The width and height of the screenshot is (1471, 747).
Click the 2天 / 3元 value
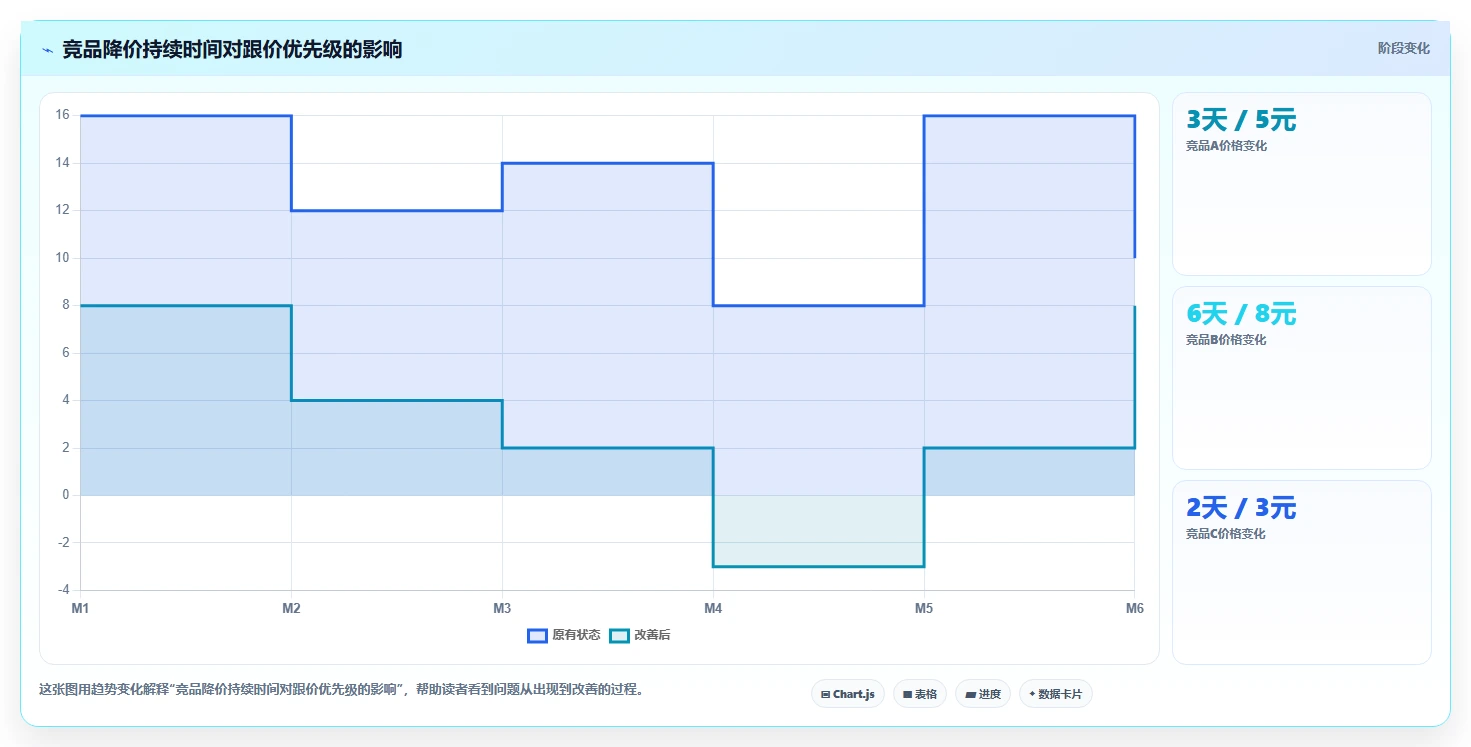click(x=1241, y=508)
